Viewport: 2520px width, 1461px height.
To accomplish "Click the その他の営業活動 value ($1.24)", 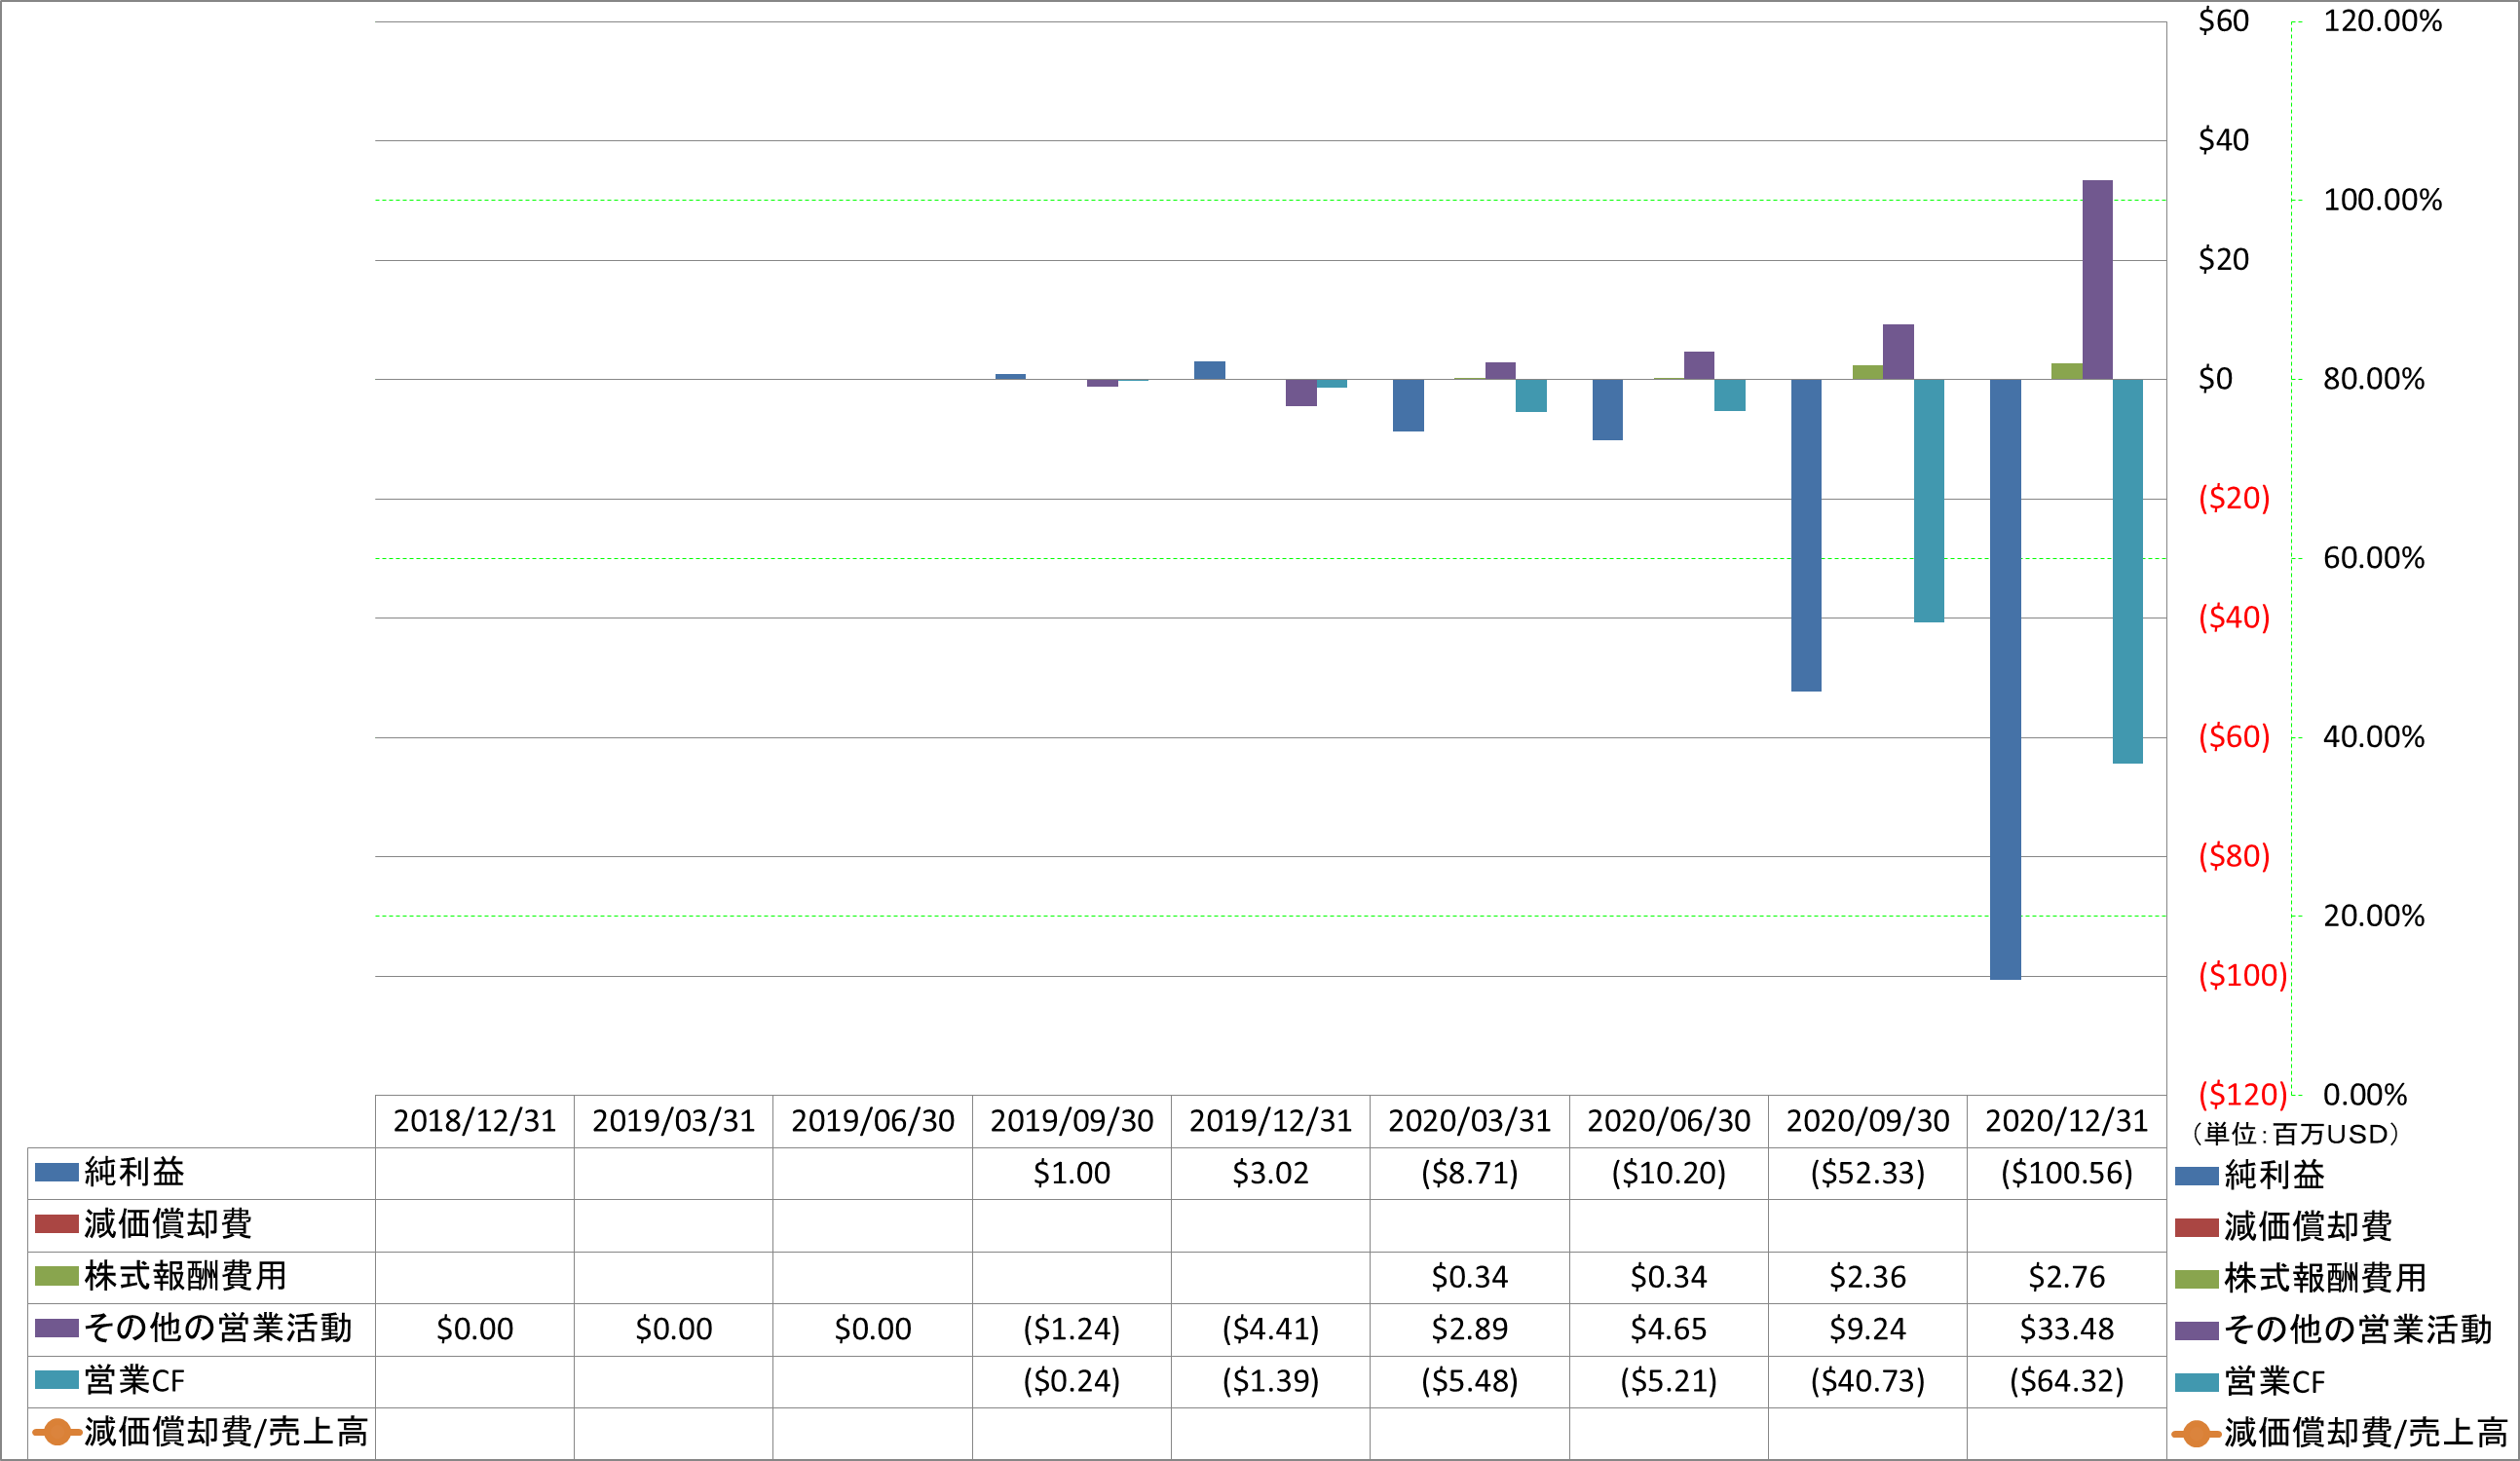I will coord(1071,1329).
